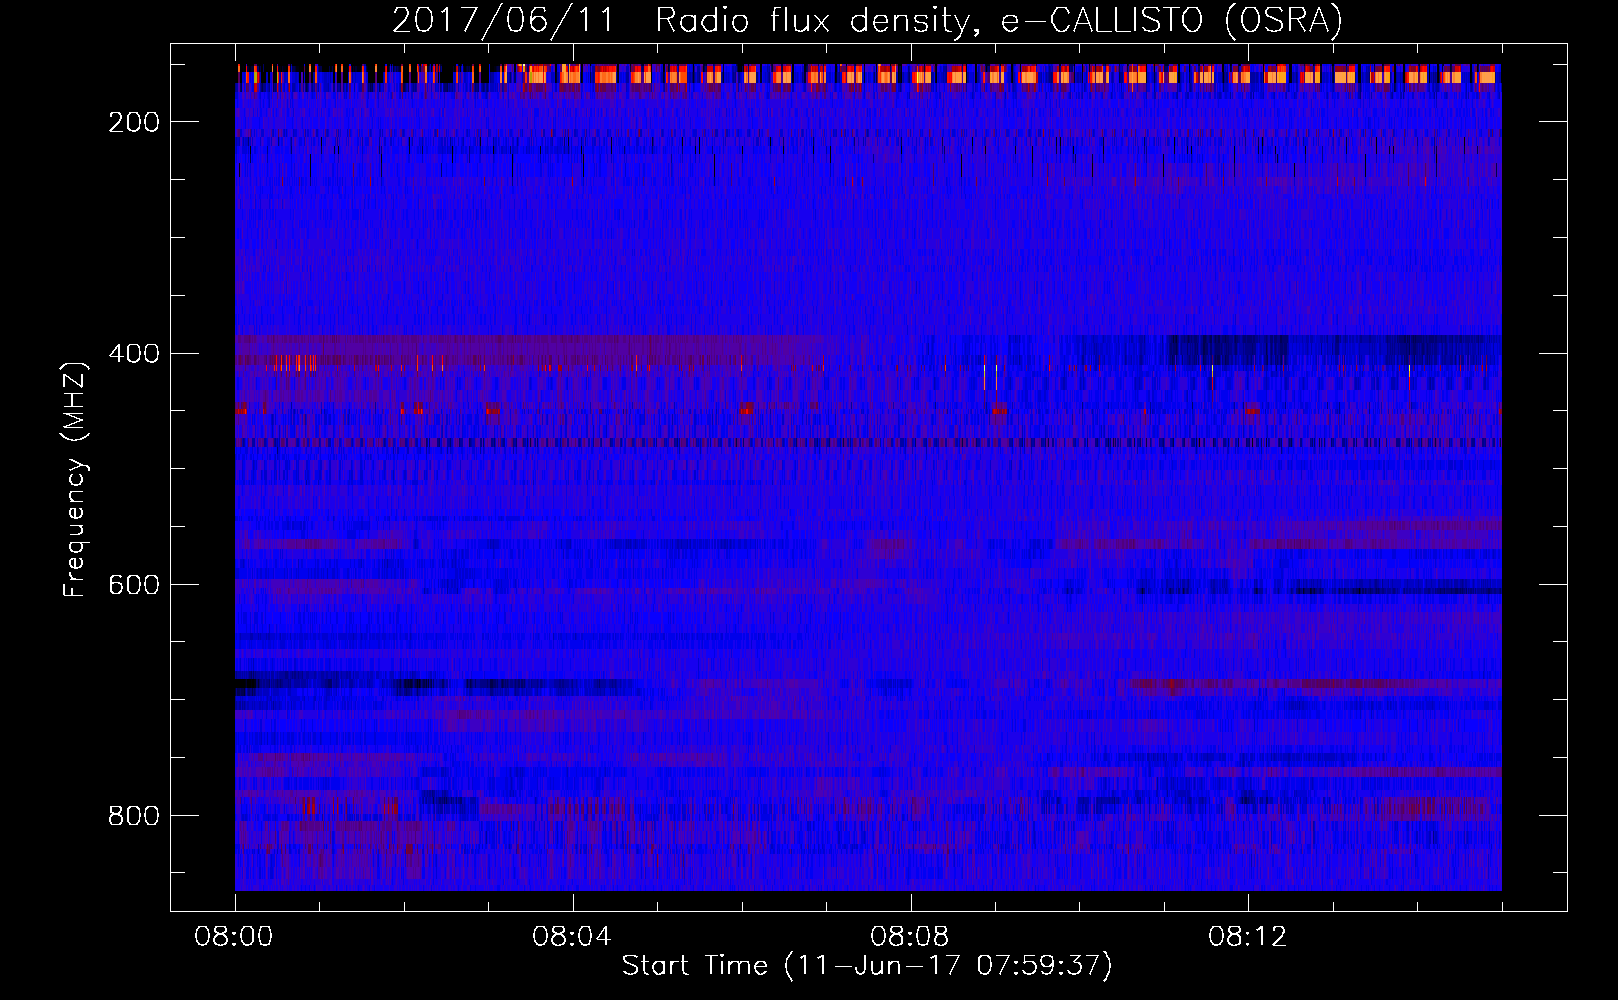Click the '200' frequency tick label
1618x1000 pixels.
134,122
